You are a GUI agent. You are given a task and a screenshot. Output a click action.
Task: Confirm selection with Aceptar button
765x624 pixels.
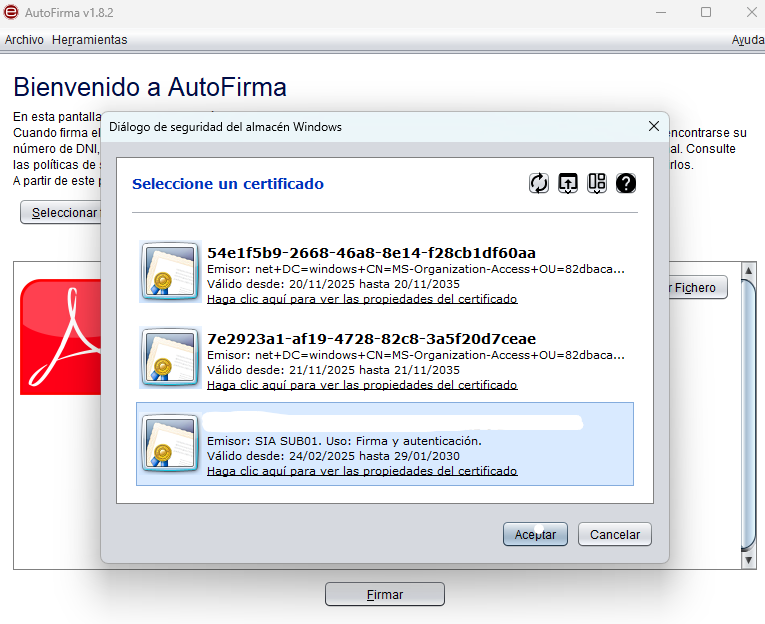[x=535, y=534]
